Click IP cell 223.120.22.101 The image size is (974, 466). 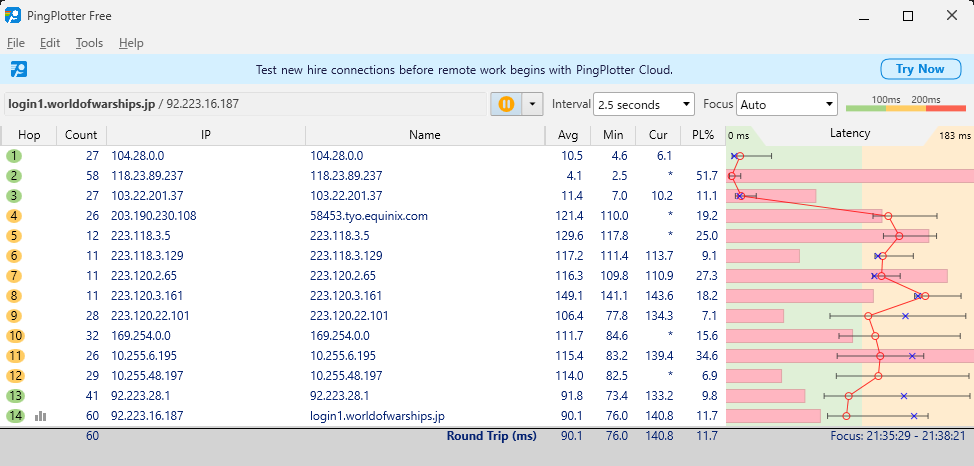click(x=150, y=316)
